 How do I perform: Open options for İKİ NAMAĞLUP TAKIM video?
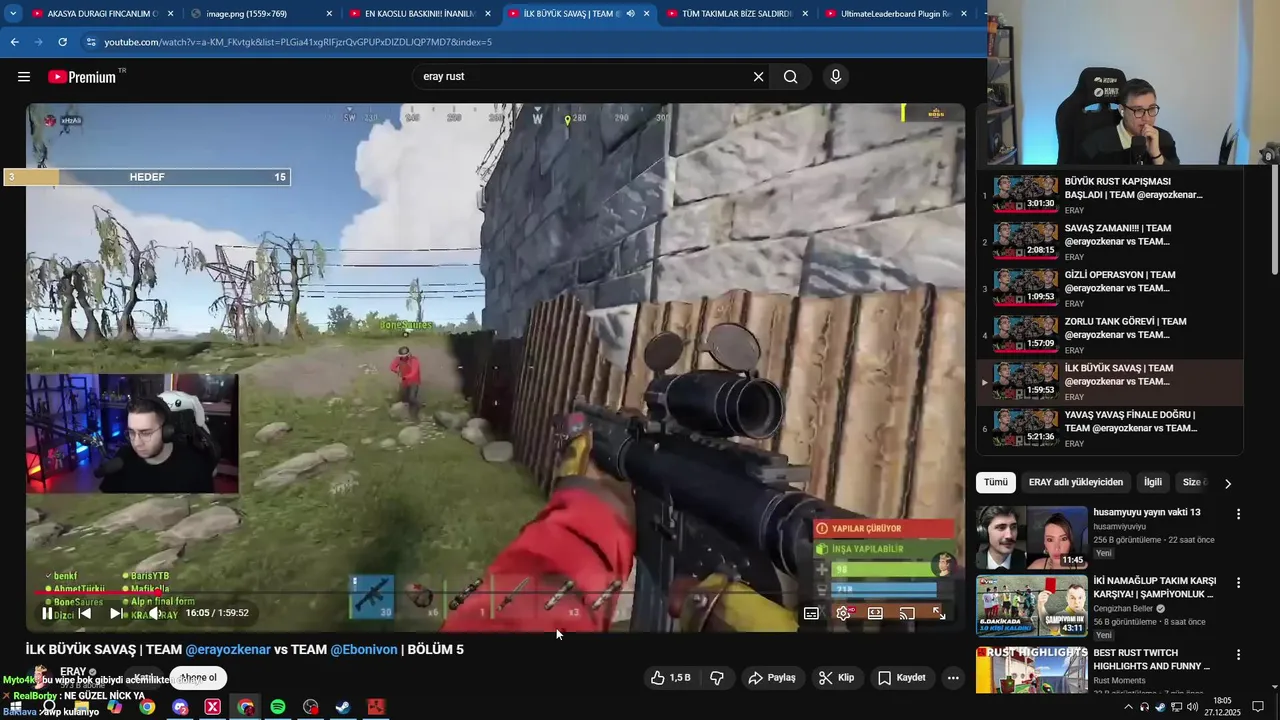1238,583
